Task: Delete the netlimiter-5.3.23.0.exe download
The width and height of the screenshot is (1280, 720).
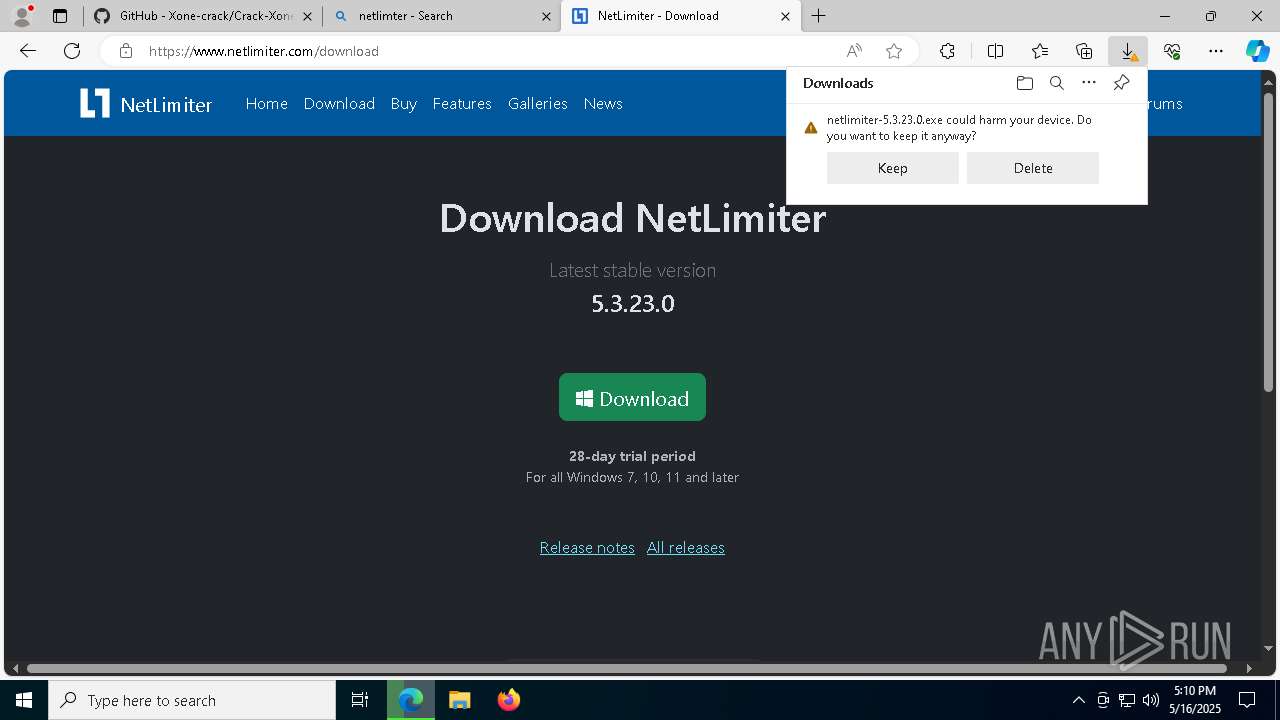Action: [x=1033, y=168]
